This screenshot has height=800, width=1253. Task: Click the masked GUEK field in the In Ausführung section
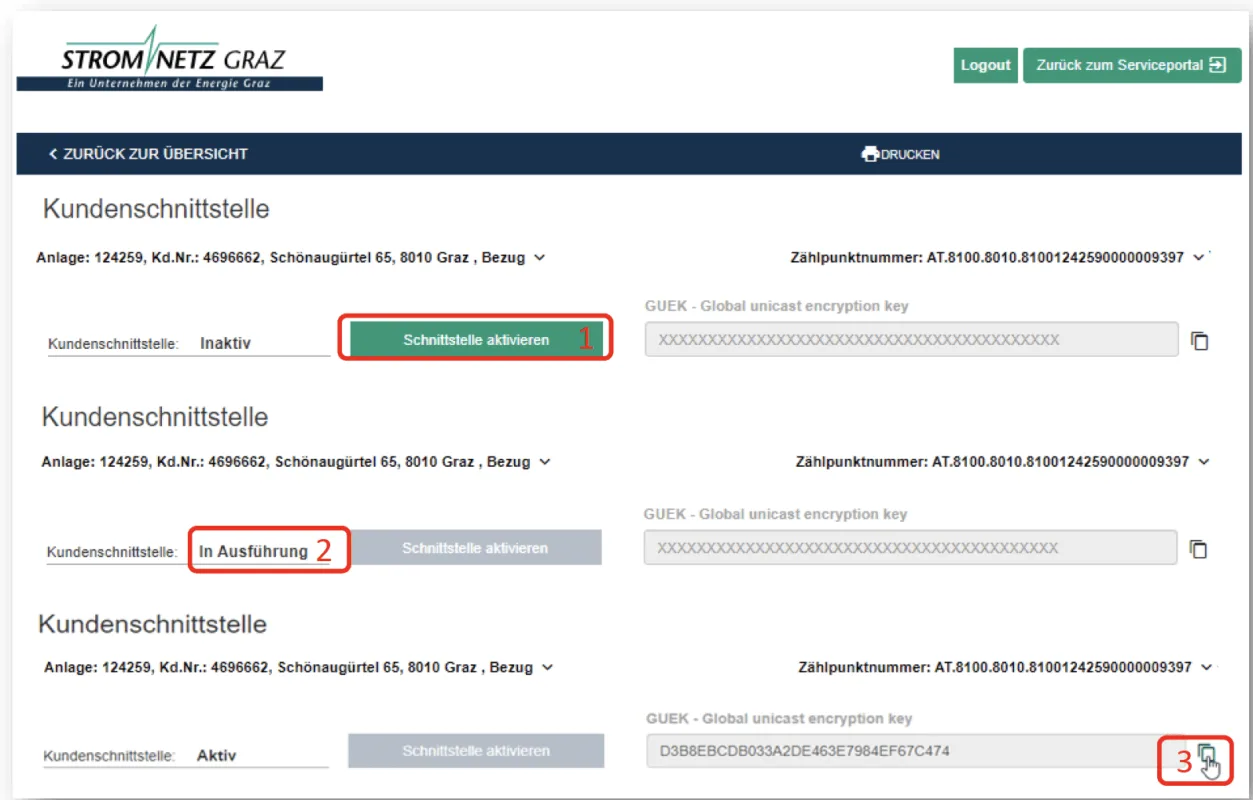(911, 548)
